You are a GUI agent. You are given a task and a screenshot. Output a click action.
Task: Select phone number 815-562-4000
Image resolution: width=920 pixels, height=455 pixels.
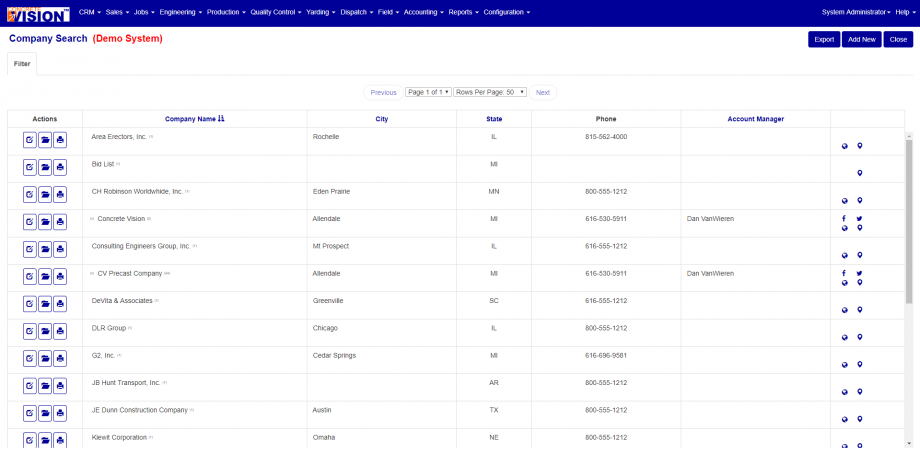606,136
